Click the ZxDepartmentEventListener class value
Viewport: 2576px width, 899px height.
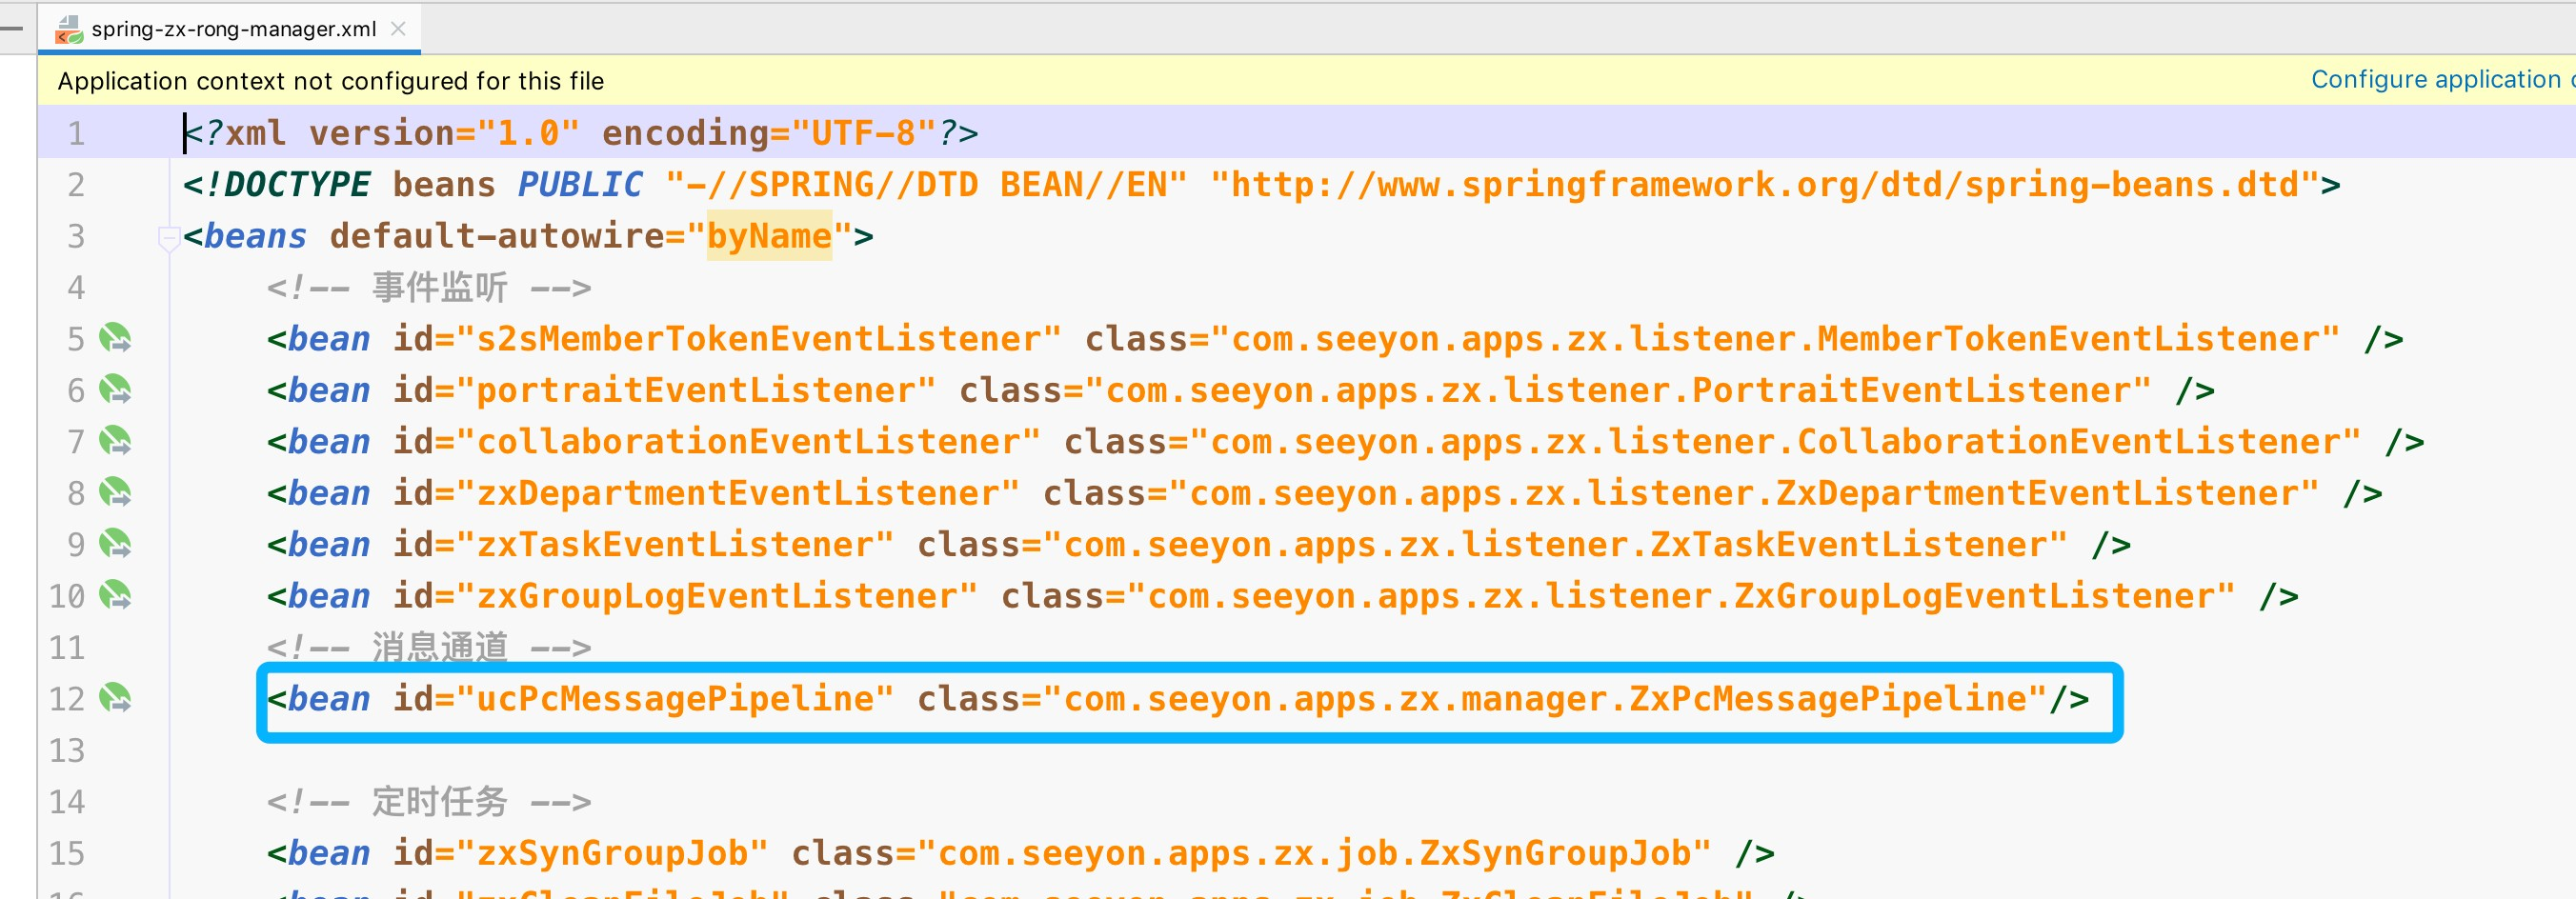(1745, 494)
